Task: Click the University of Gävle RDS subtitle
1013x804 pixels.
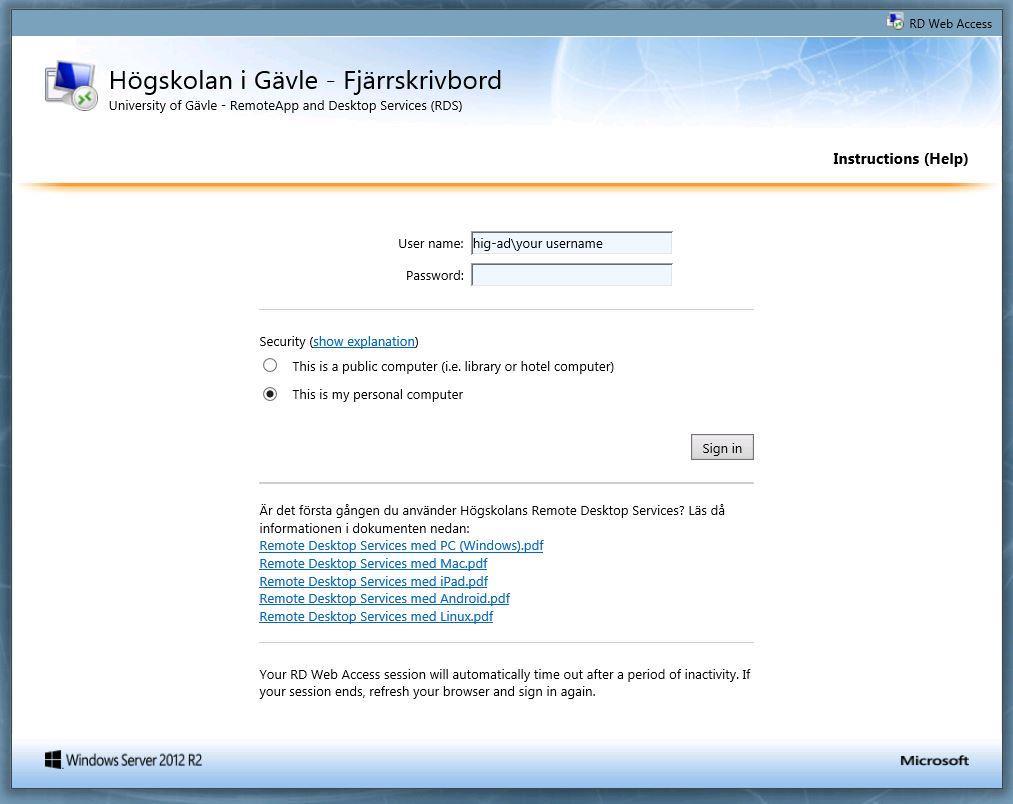Action: click(286, 105)
